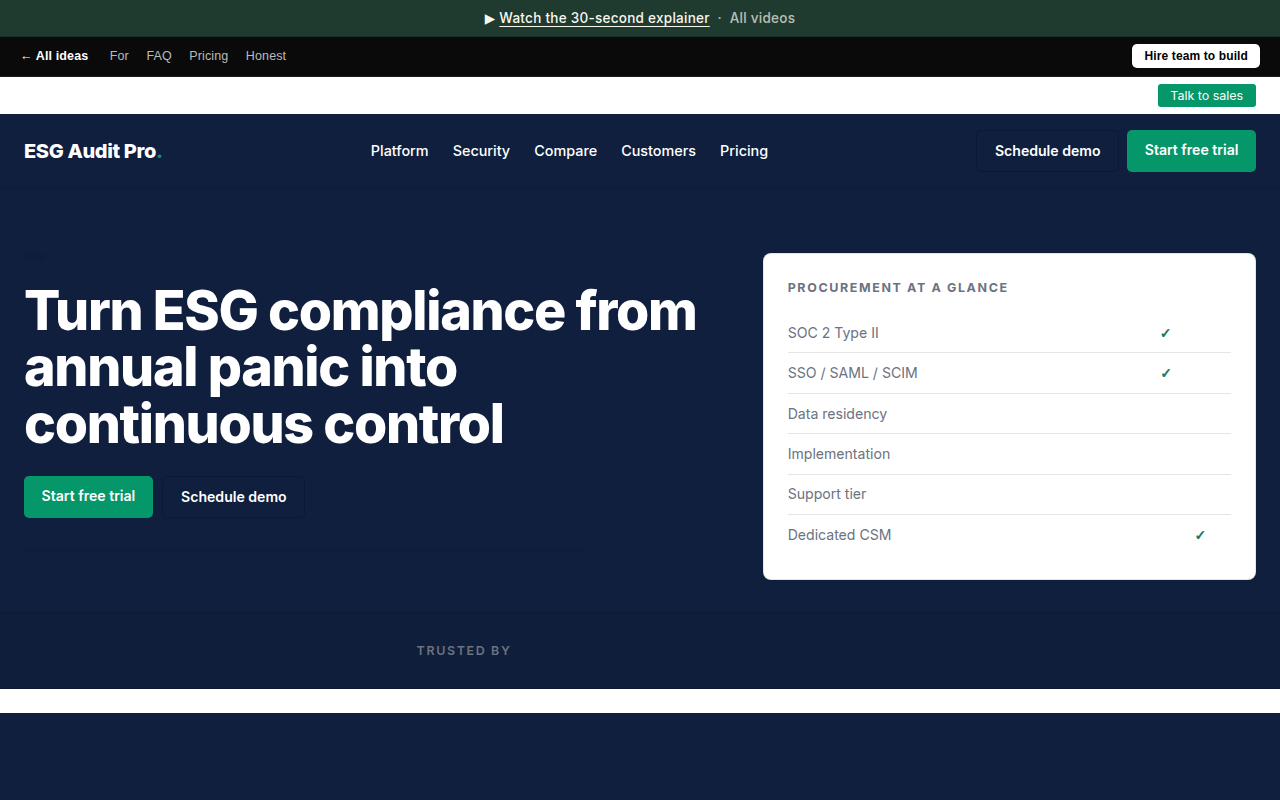Click the Talk to sales button
Screen dimensions: 1280x800
pyautogui.click(x=1207, y=96)
